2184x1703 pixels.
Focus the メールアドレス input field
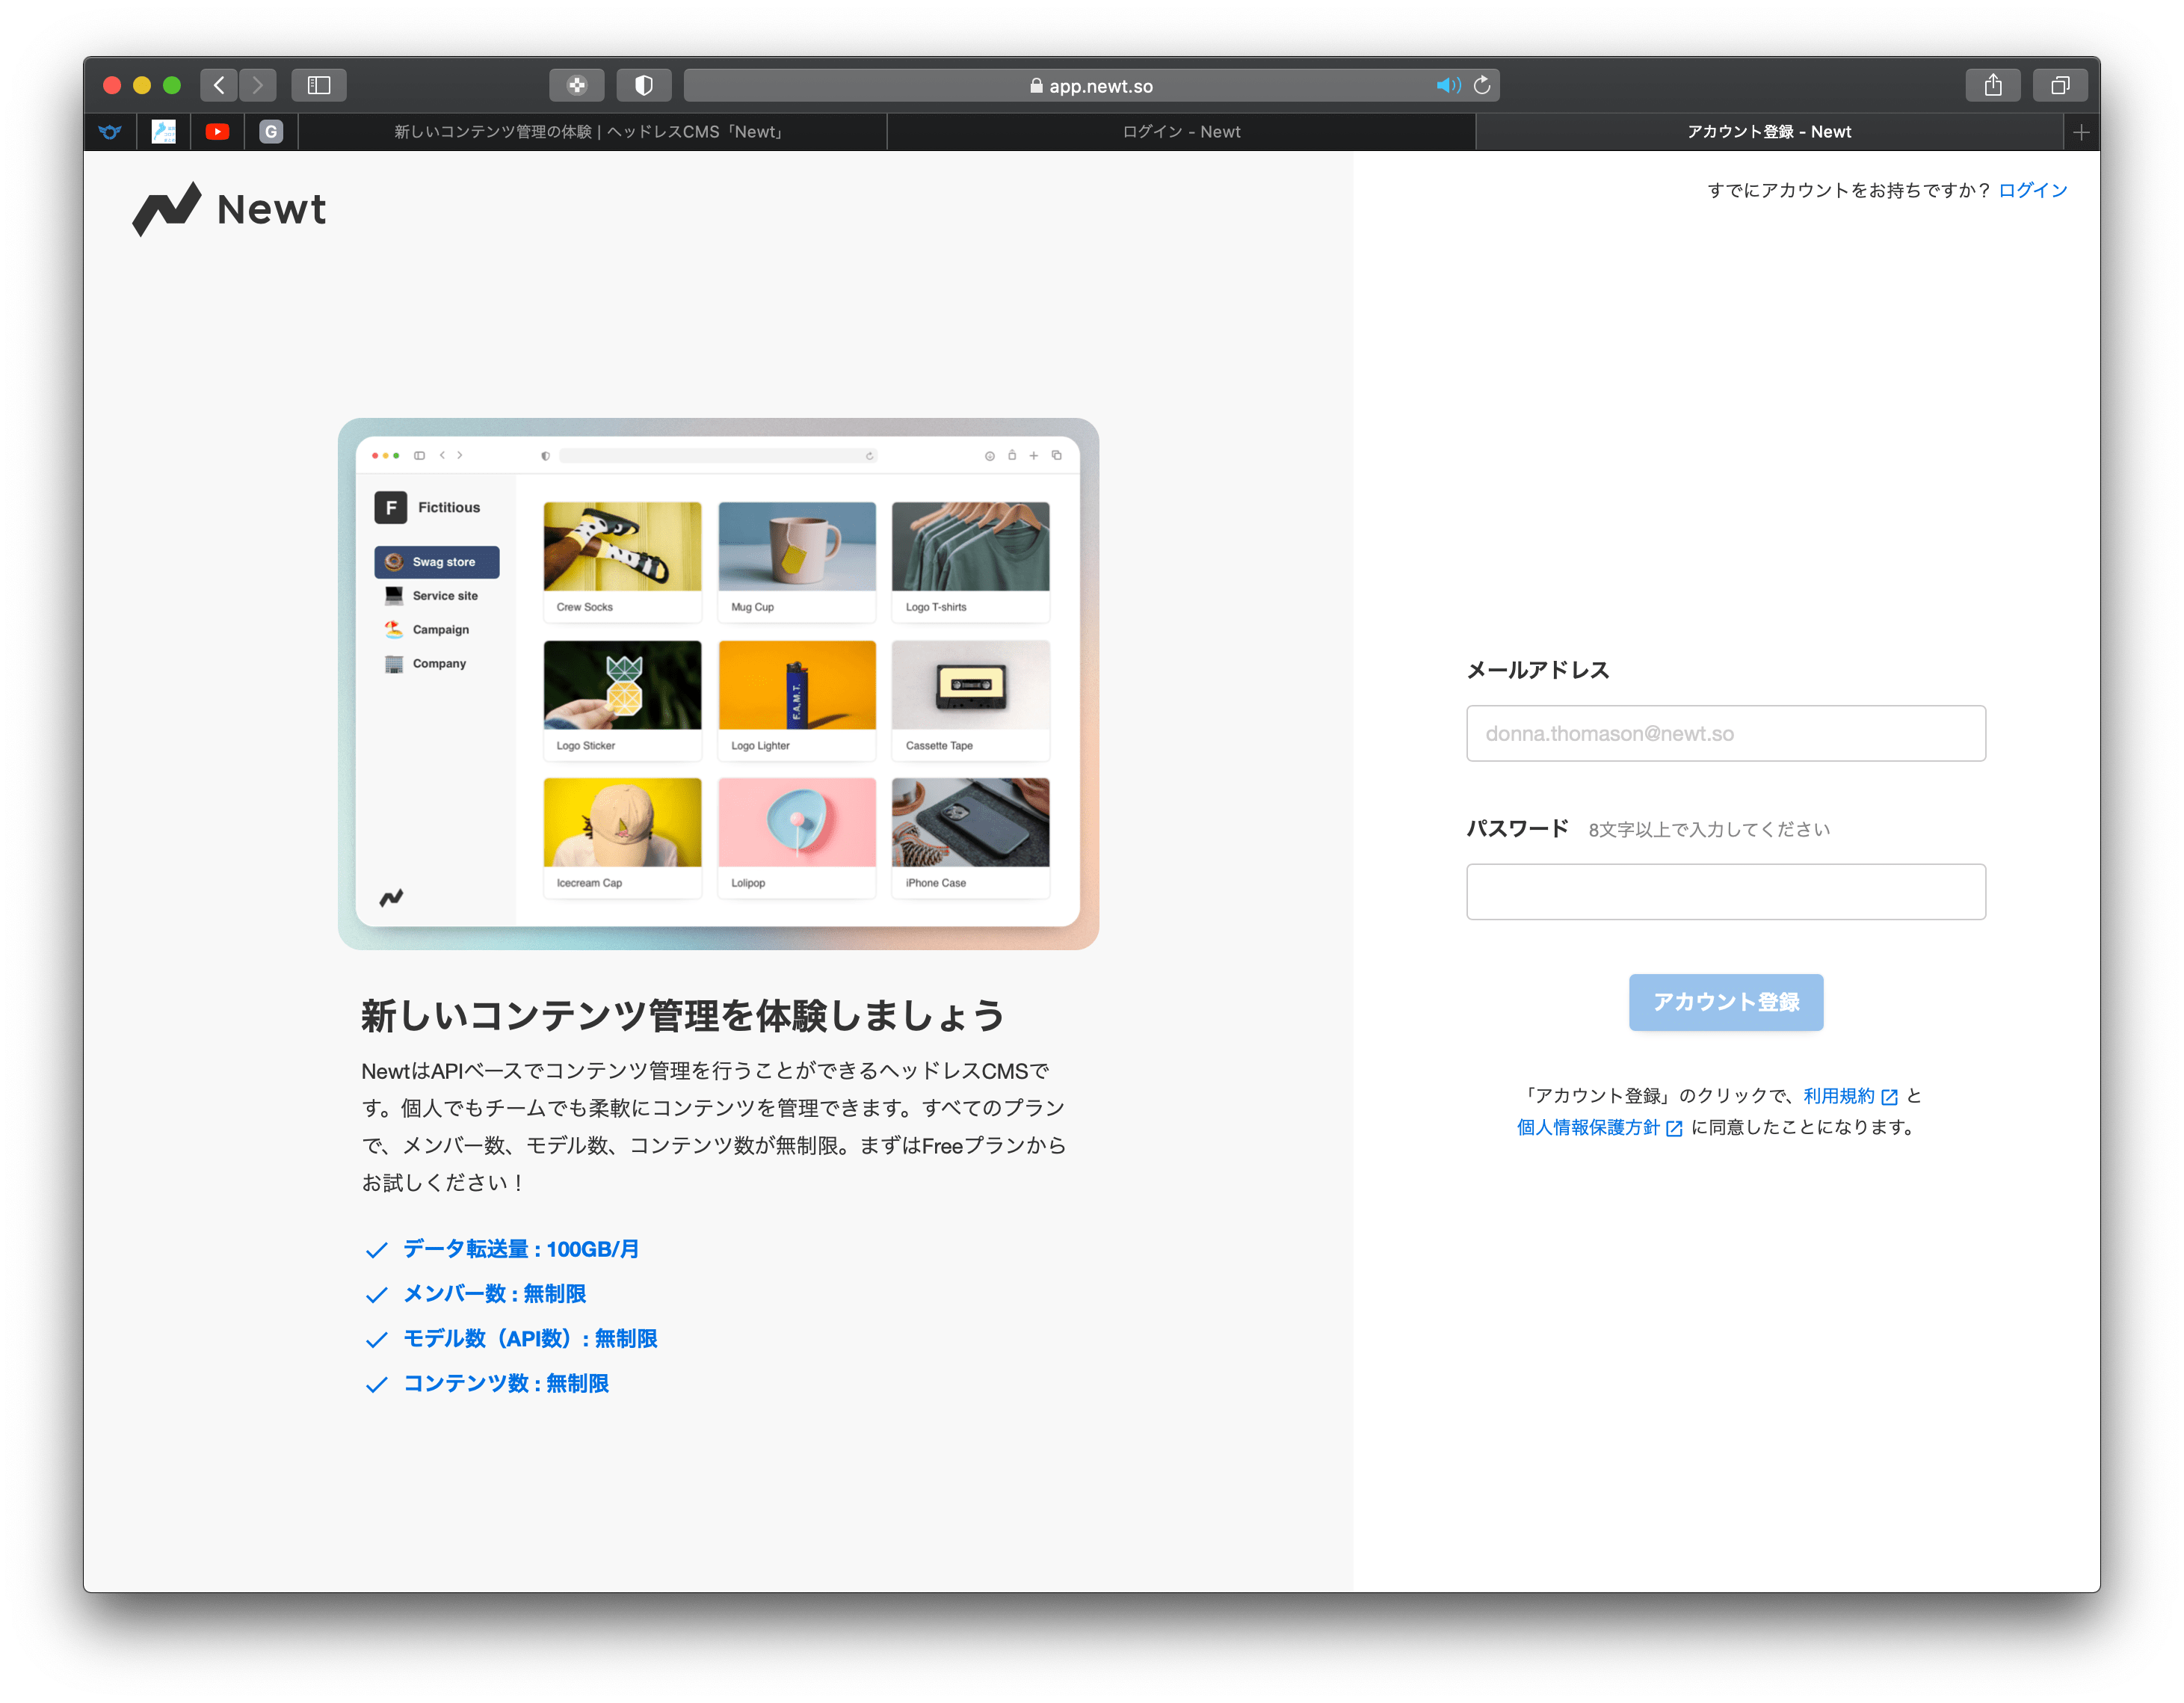click(x=1725, y=733)
